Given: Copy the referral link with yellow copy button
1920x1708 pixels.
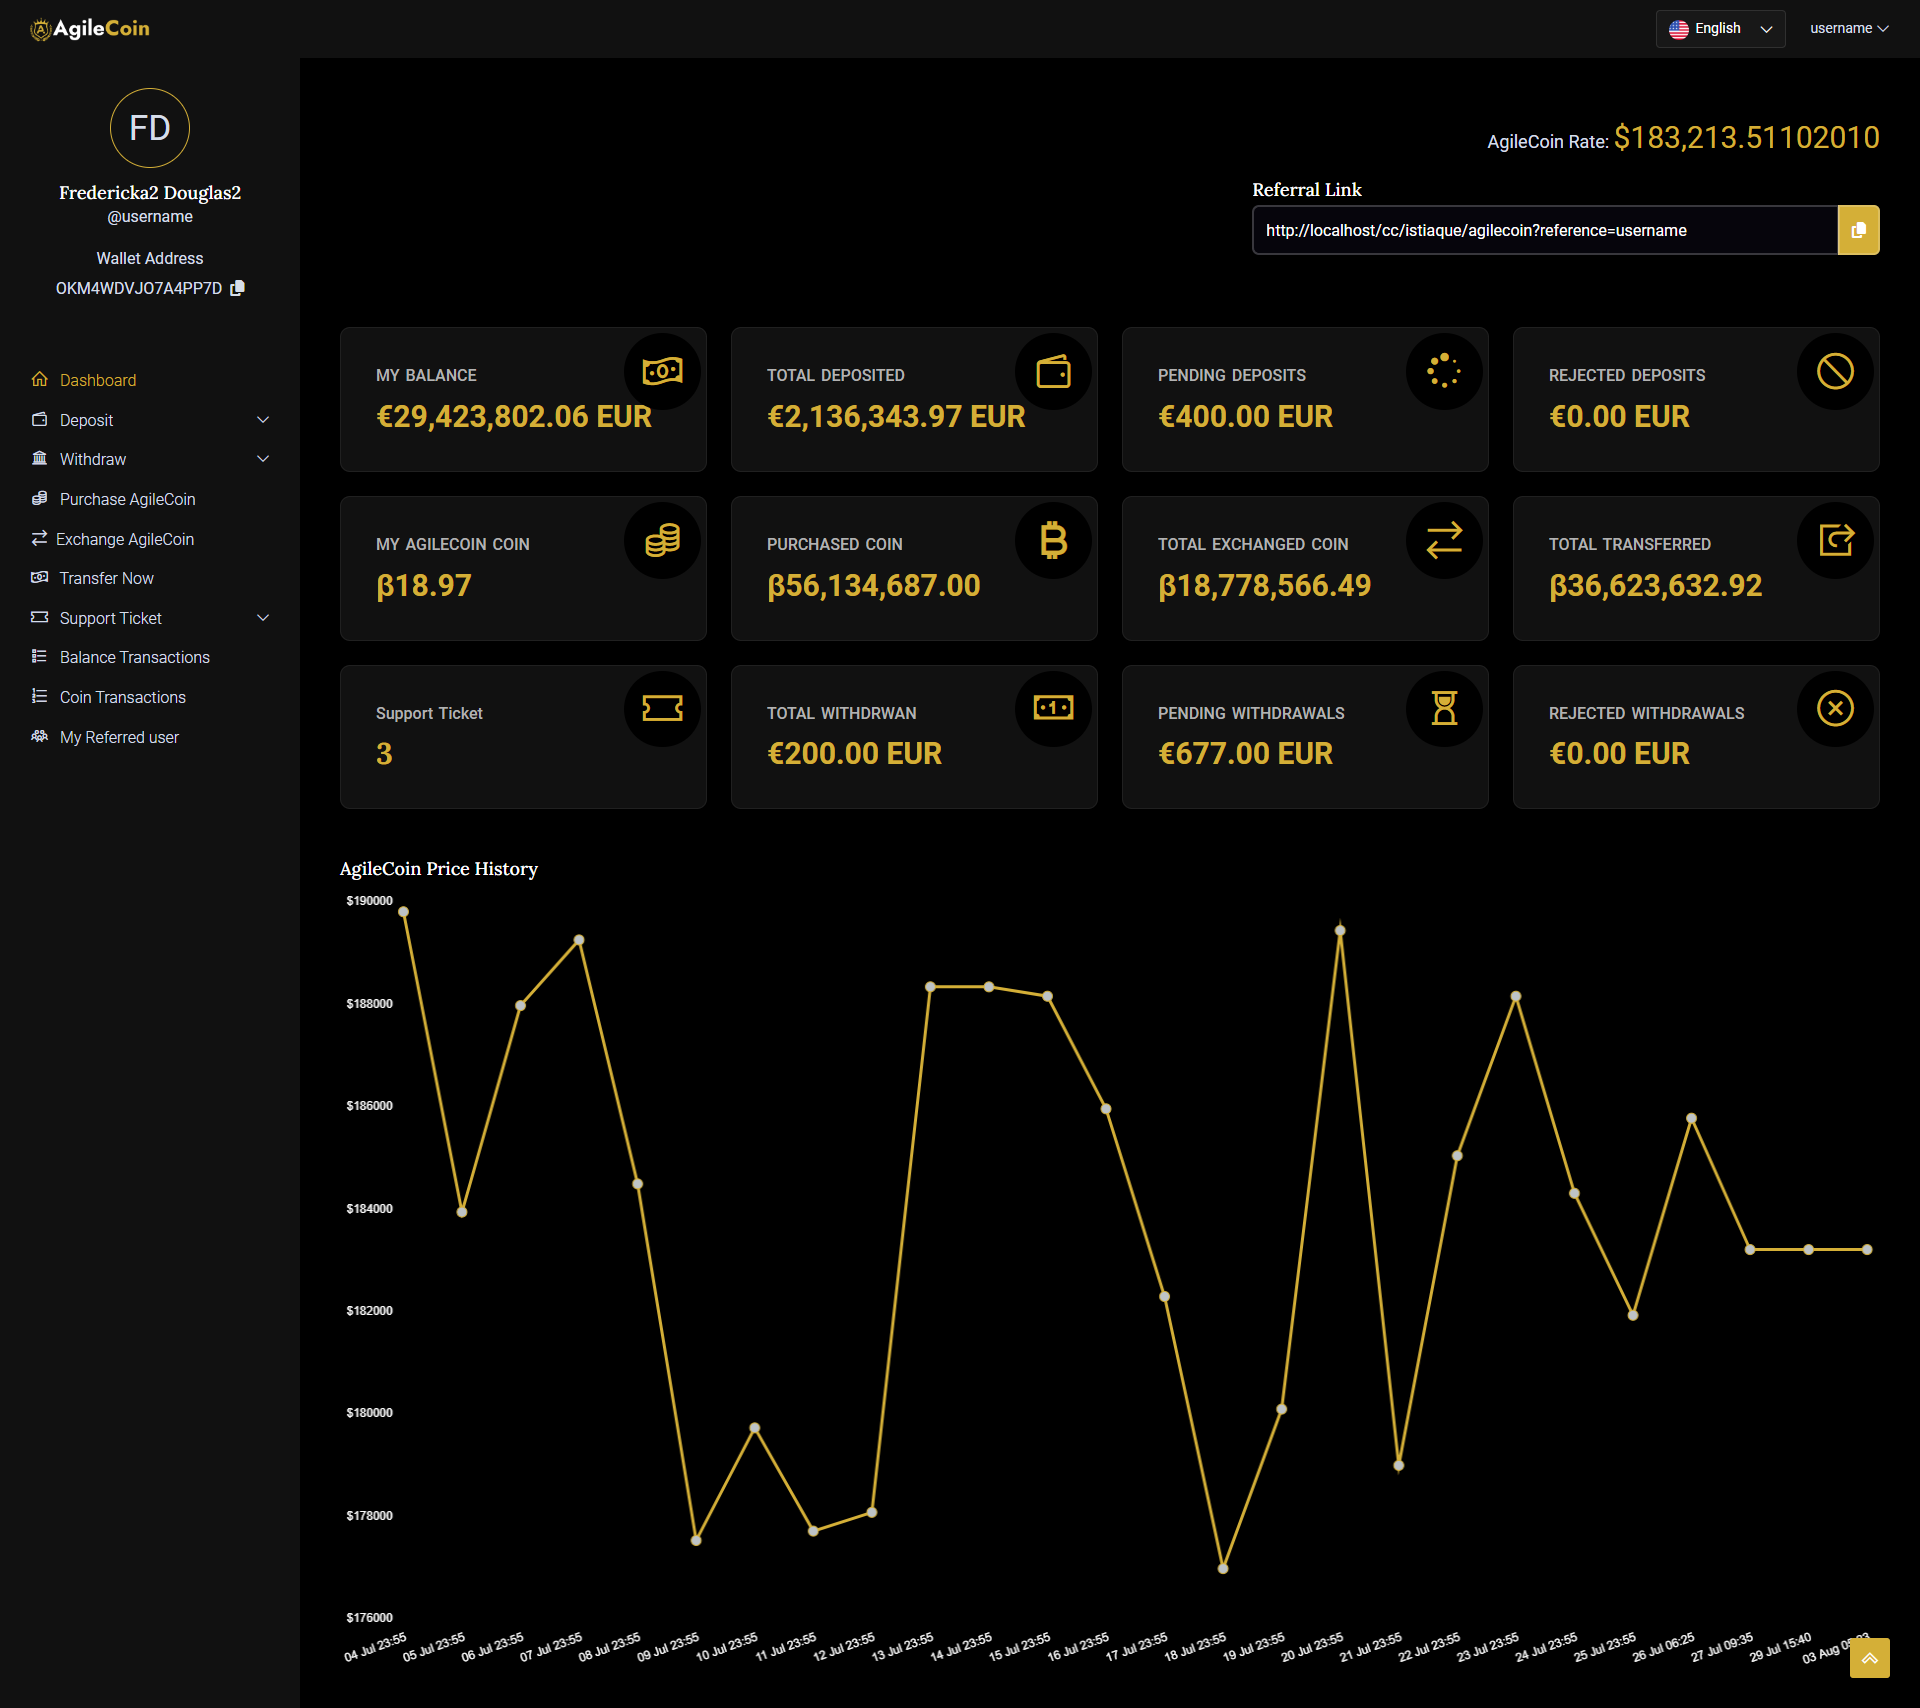Looking at the screenshot, I should click(x=1858, y=230).
